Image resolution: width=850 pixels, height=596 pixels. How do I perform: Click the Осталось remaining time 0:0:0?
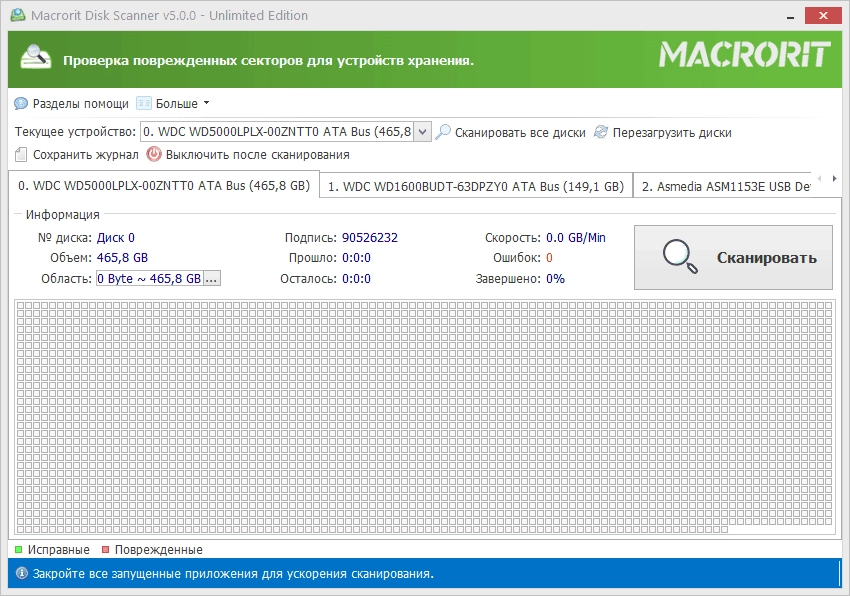(x=356, y=279)
